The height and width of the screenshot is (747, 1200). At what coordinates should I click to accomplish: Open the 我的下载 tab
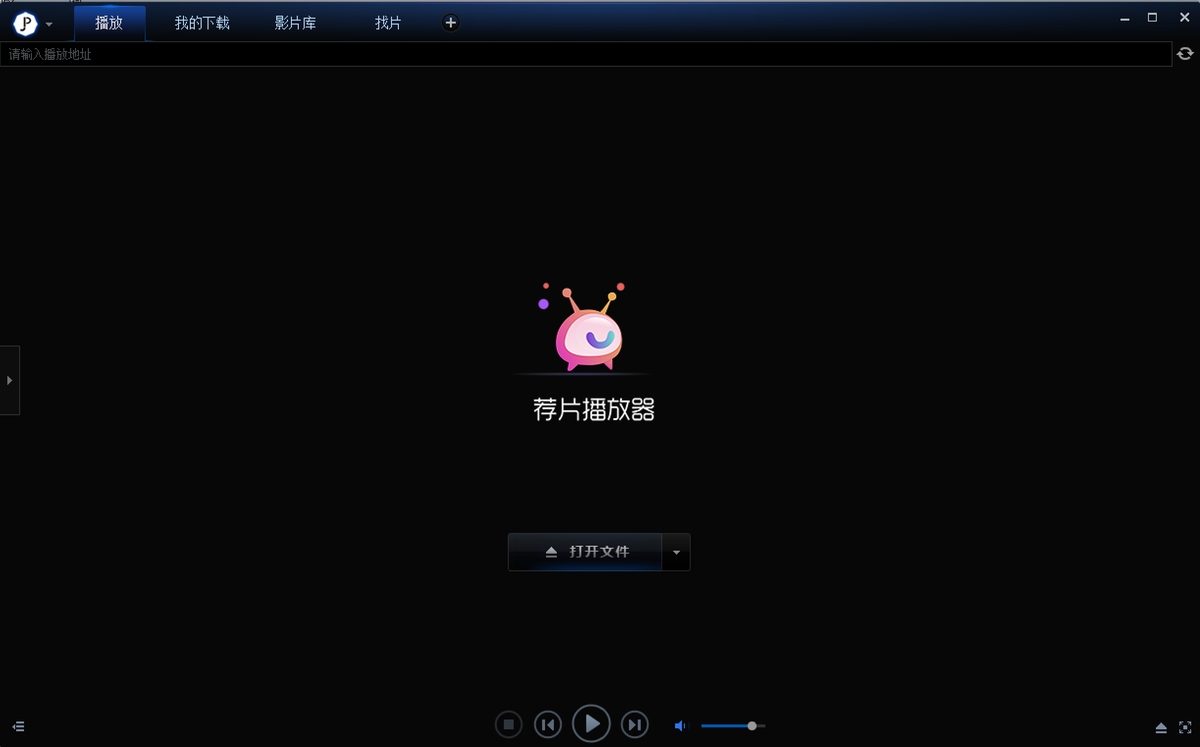pos(202,23)
